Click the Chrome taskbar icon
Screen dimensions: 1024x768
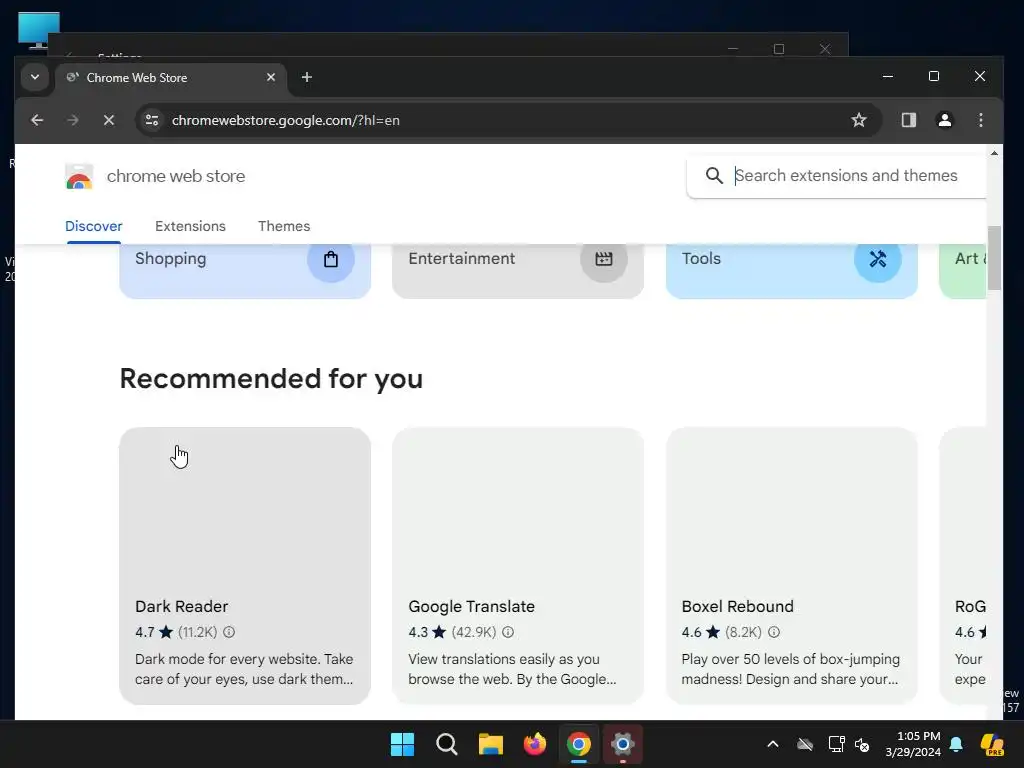[579, 744]
